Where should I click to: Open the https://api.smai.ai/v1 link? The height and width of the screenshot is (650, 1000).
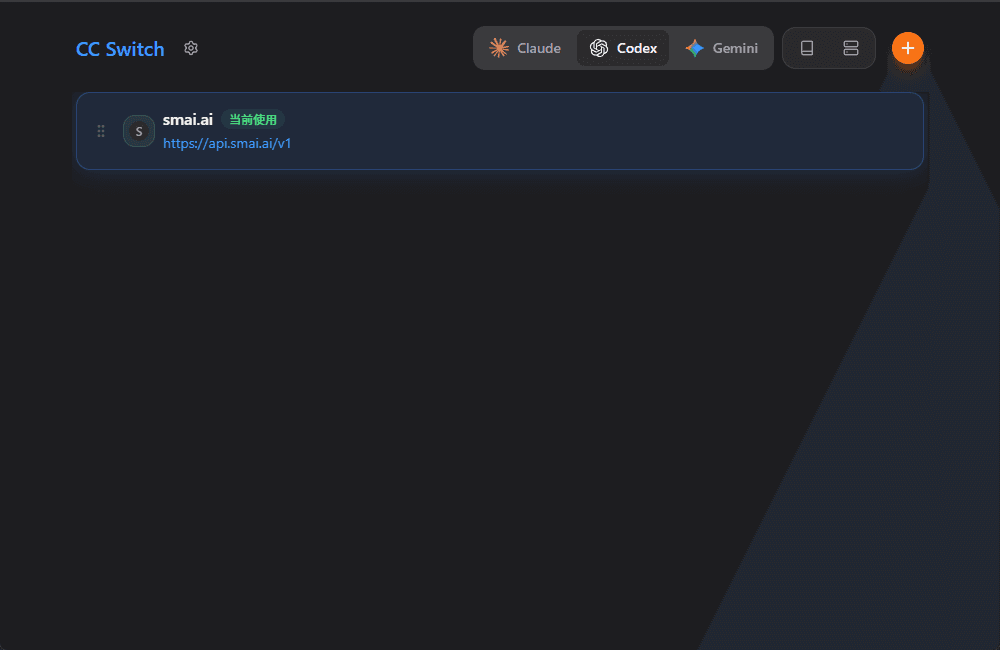coord(227,143)
